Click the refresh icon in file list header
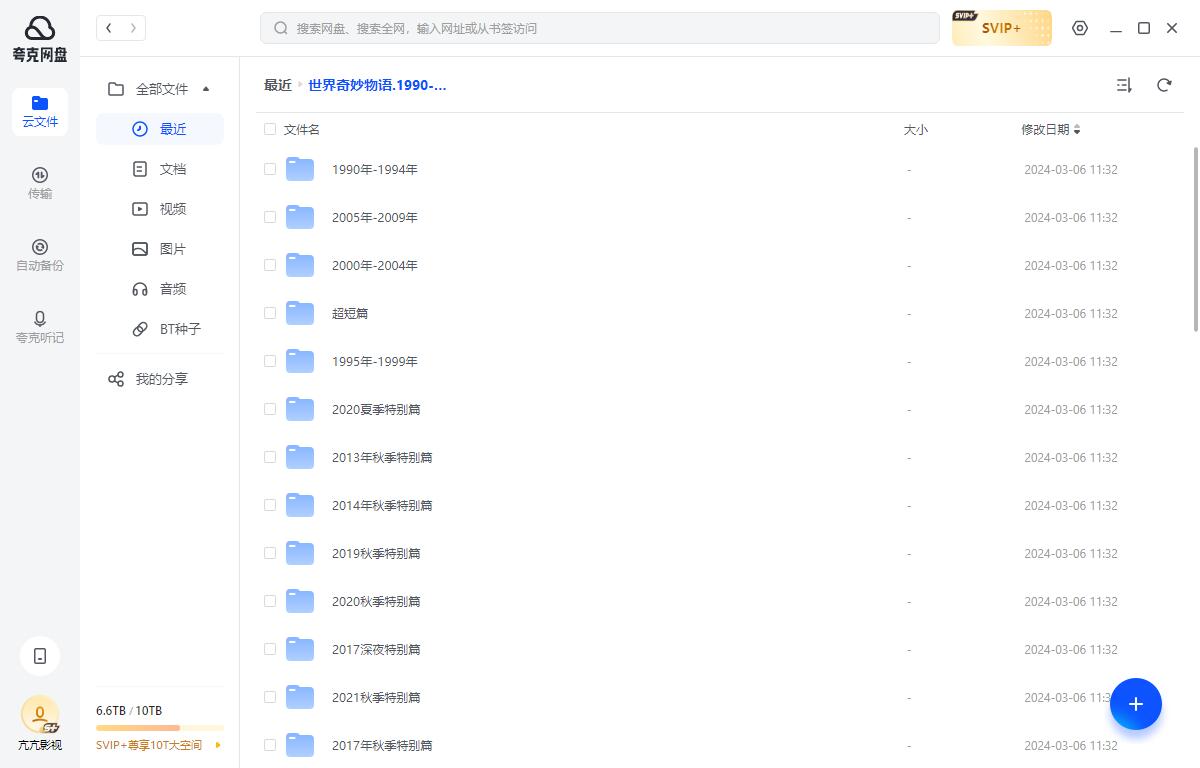 click(x=1164, y=85)
